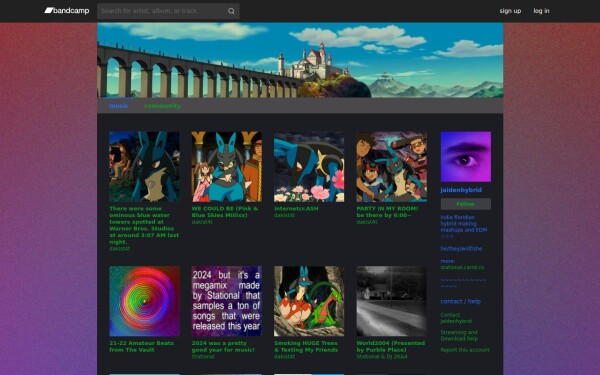
Task: Click the 'Stational & DJ 2K&4' artist text under World2004
Action: tap(382, 357)
